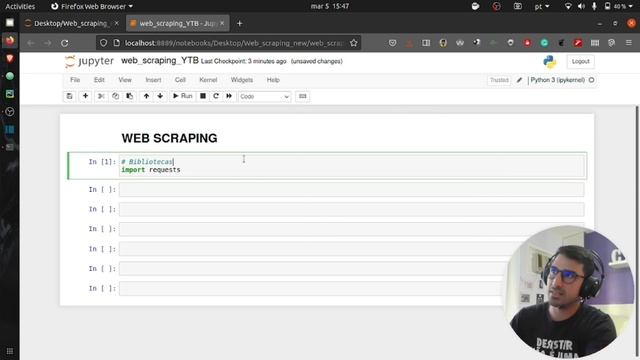Open the Help menu

273,80
